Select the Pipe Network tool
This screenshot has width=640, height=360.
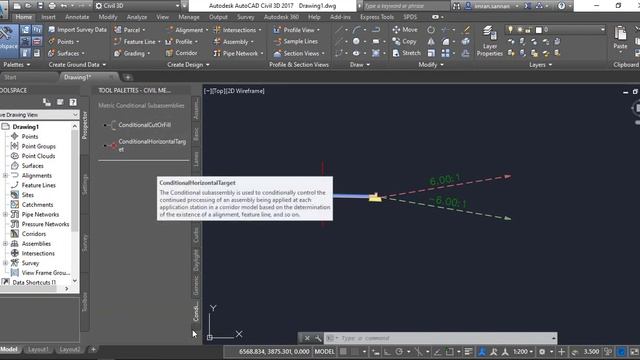(238, 53)
